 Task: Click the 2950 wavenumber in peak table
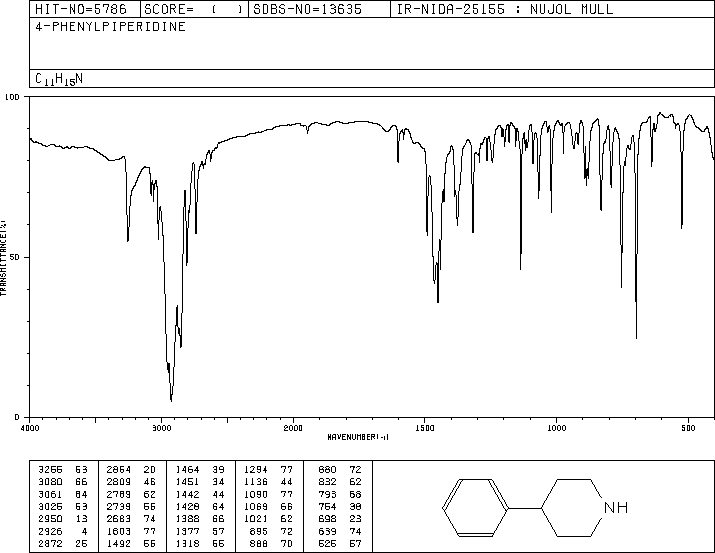(x=50, y=519)
